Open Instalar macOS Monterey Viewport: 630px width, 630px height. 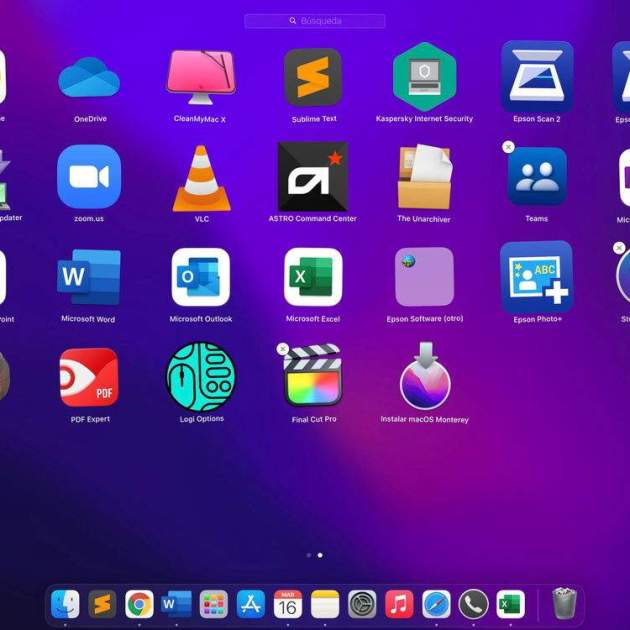click(424, 377)
